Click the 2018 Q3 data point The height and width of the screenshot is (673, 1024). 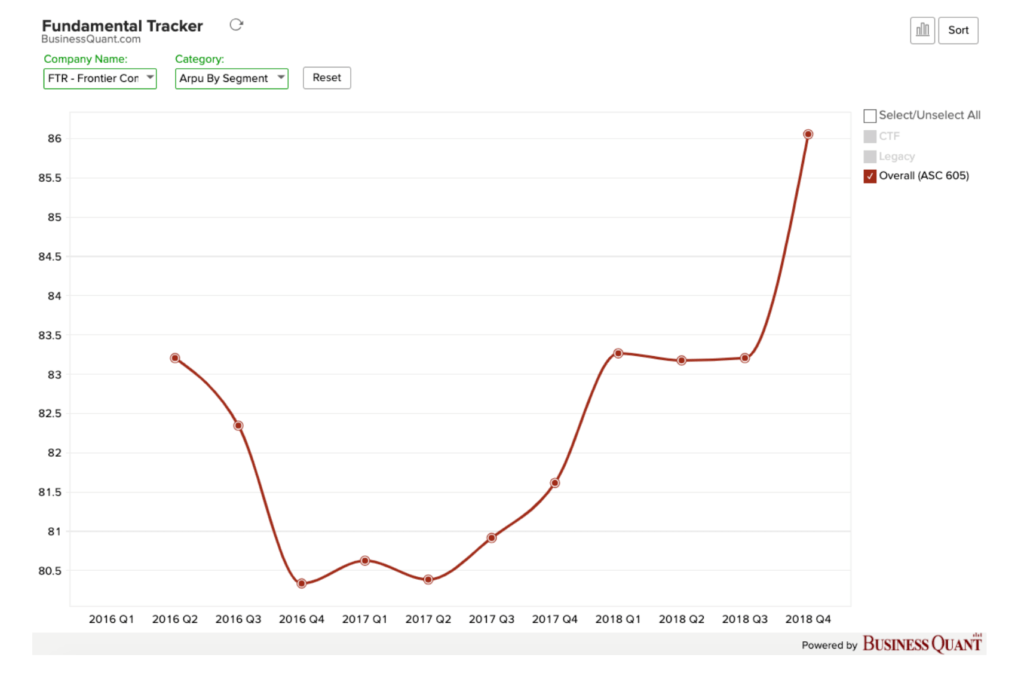(x=744, y=358)
